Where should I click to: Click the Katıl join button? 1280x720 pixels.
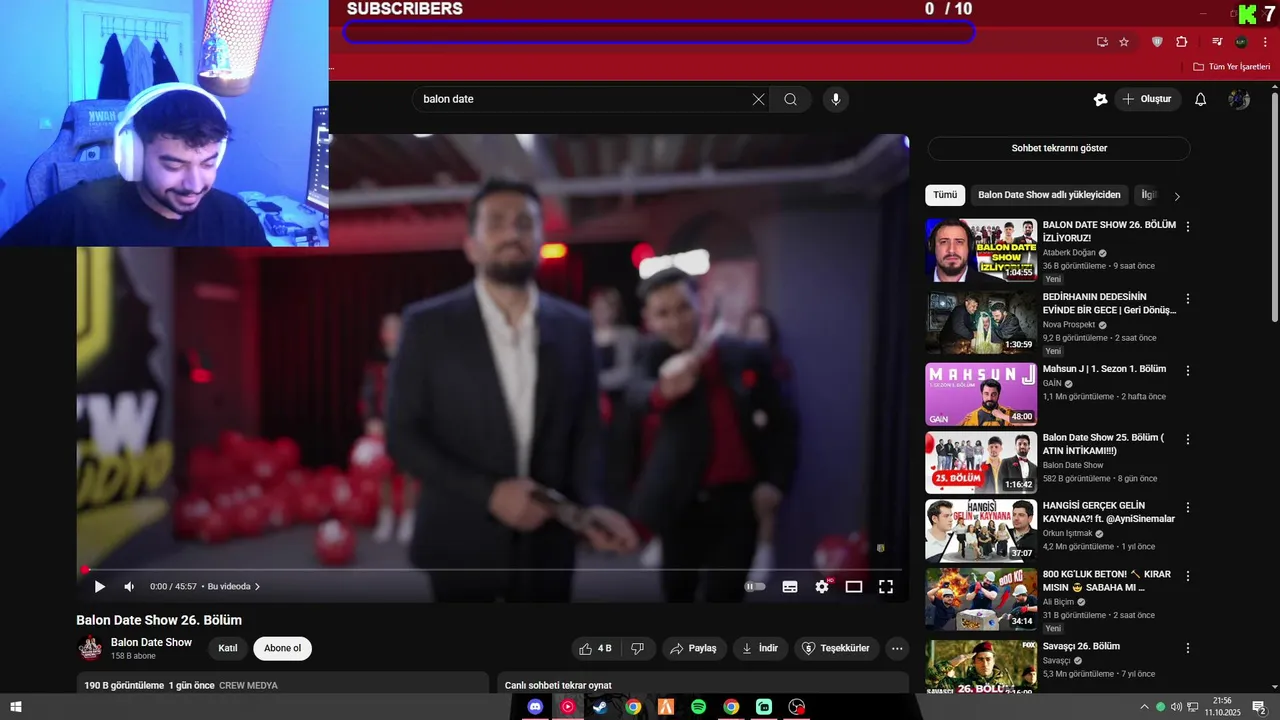point(228,648)
